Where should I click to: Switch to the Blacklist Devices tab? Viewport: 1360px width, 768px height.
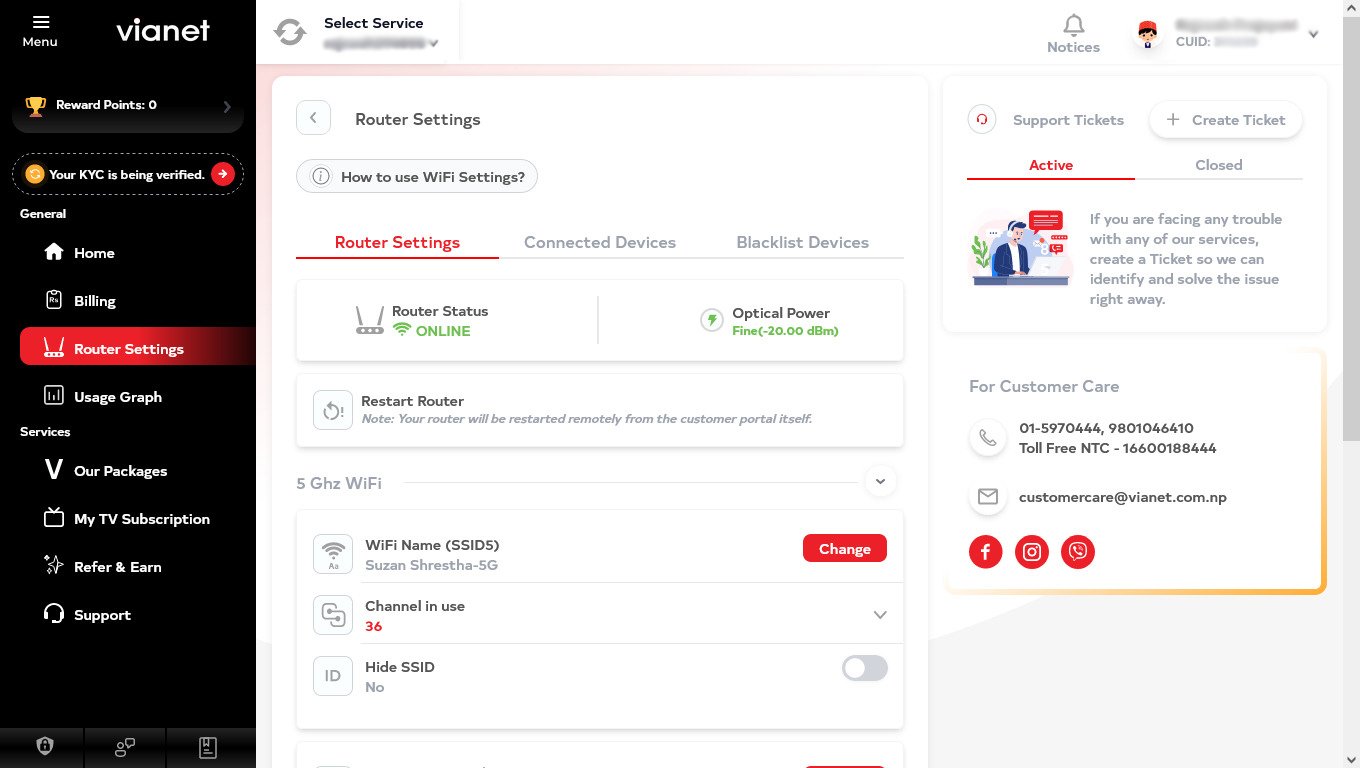coord(802,242)
